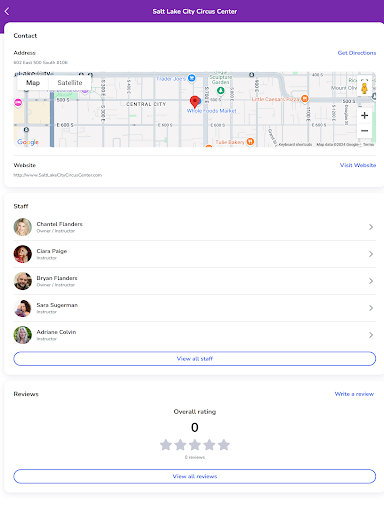Switch map to Satellite view

click(x=70, y=83)
